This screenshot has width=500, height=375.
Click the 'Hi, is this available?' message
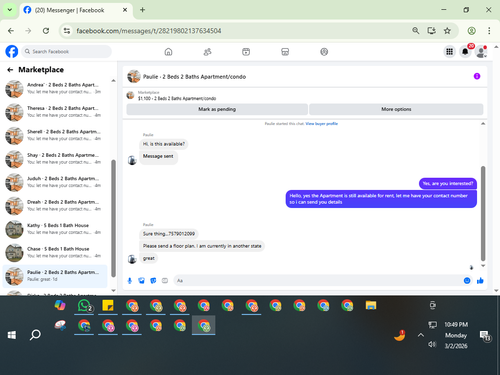coord(164,144)
